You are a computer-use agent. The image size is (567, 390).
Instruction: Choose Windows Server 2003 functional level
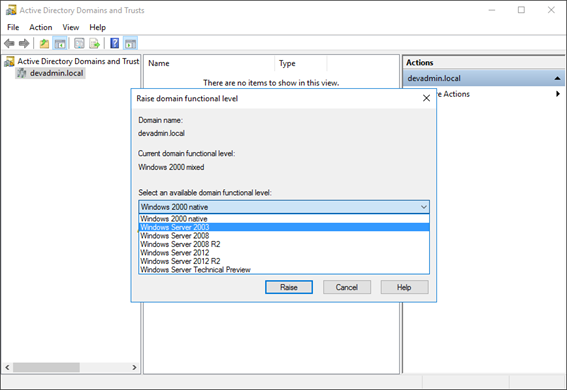(x=284, y=227)
